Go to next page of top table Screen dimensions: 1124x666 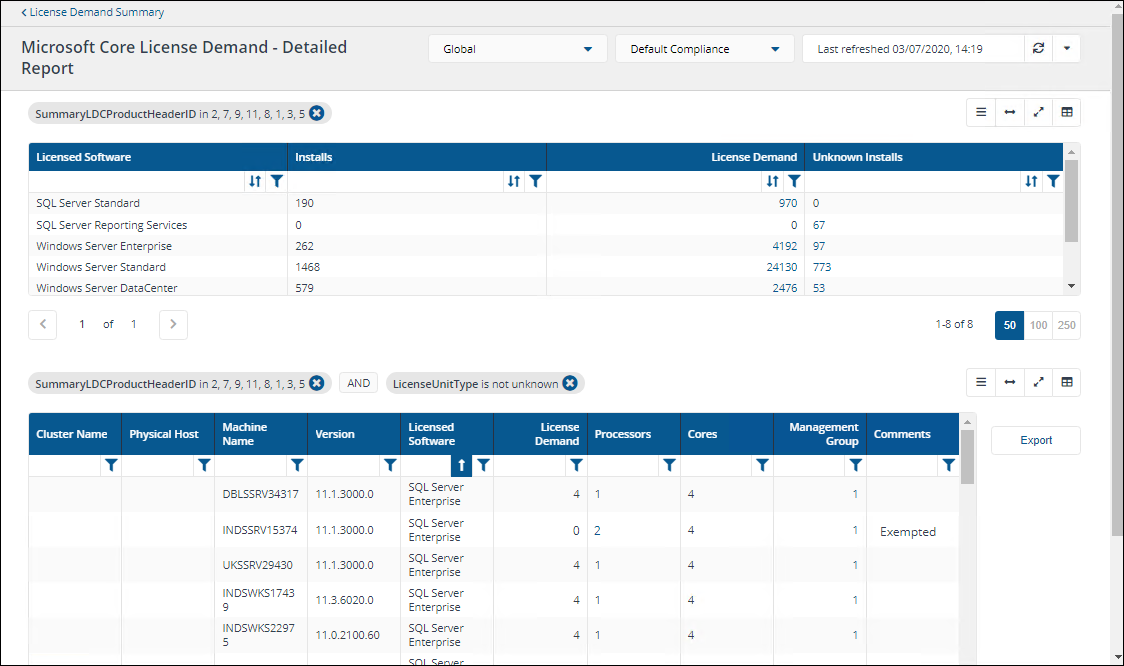click(x=173, y=324)
